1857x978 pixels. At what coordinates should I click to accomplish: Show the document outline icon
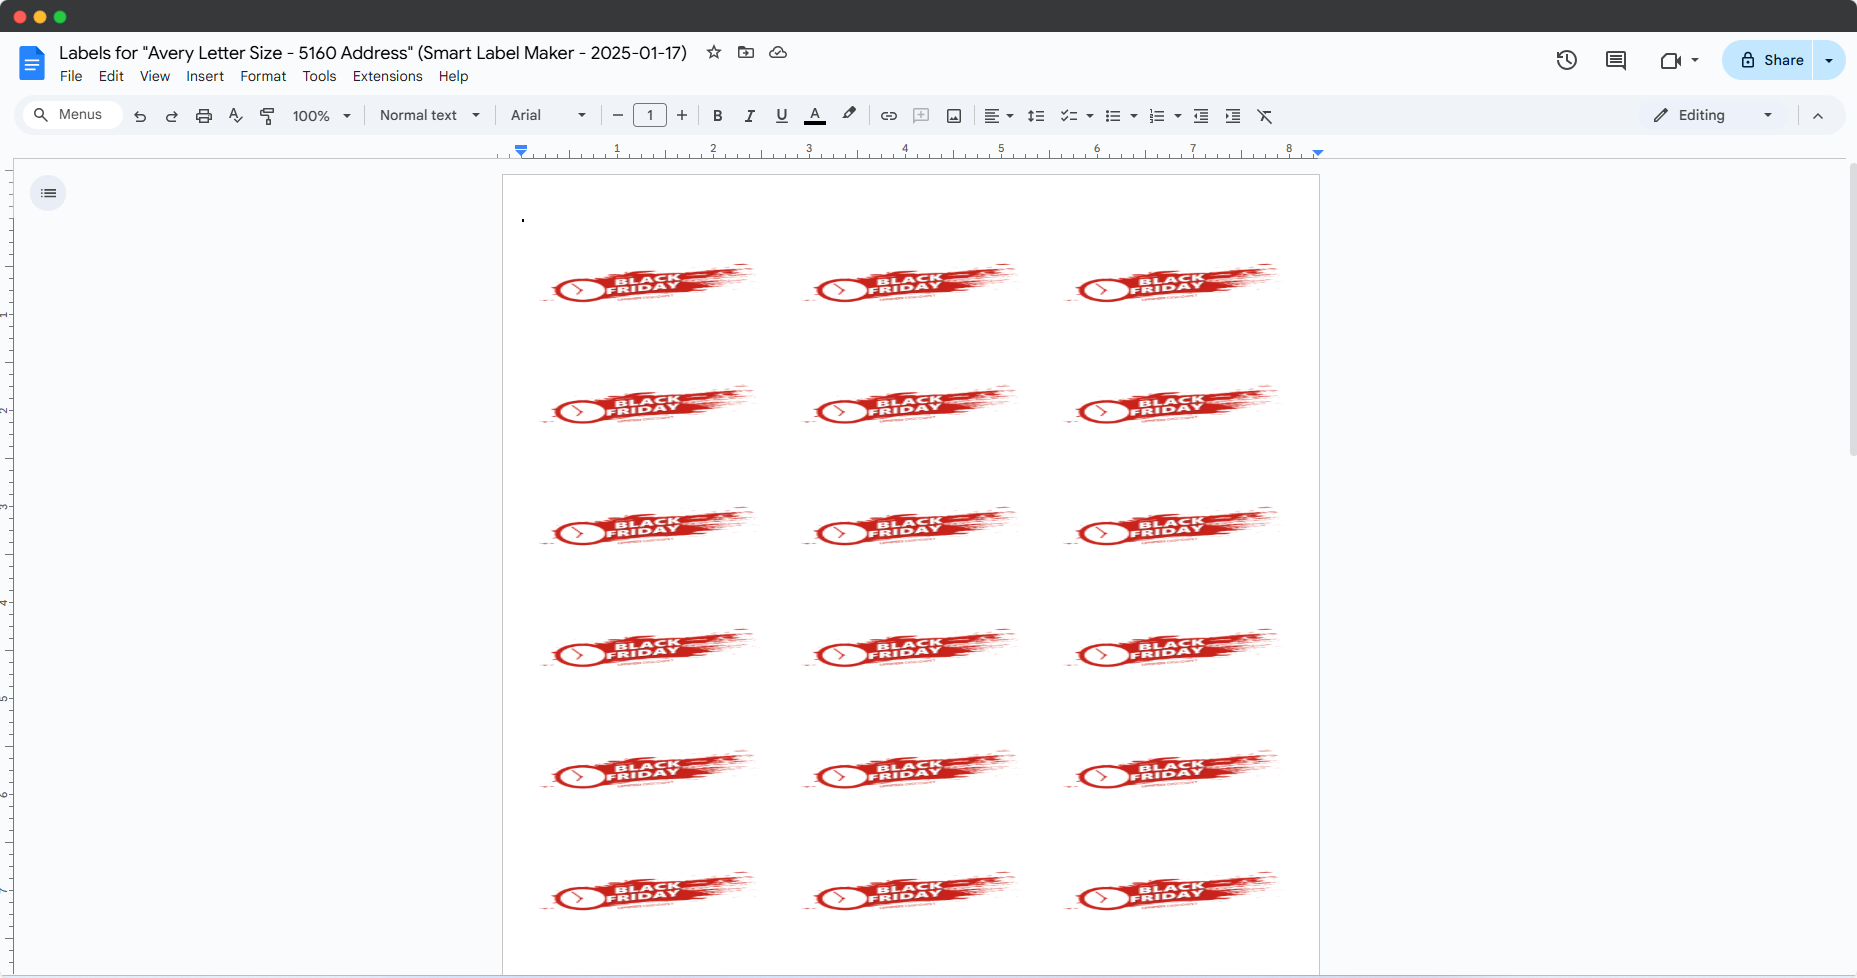(48, 193)
